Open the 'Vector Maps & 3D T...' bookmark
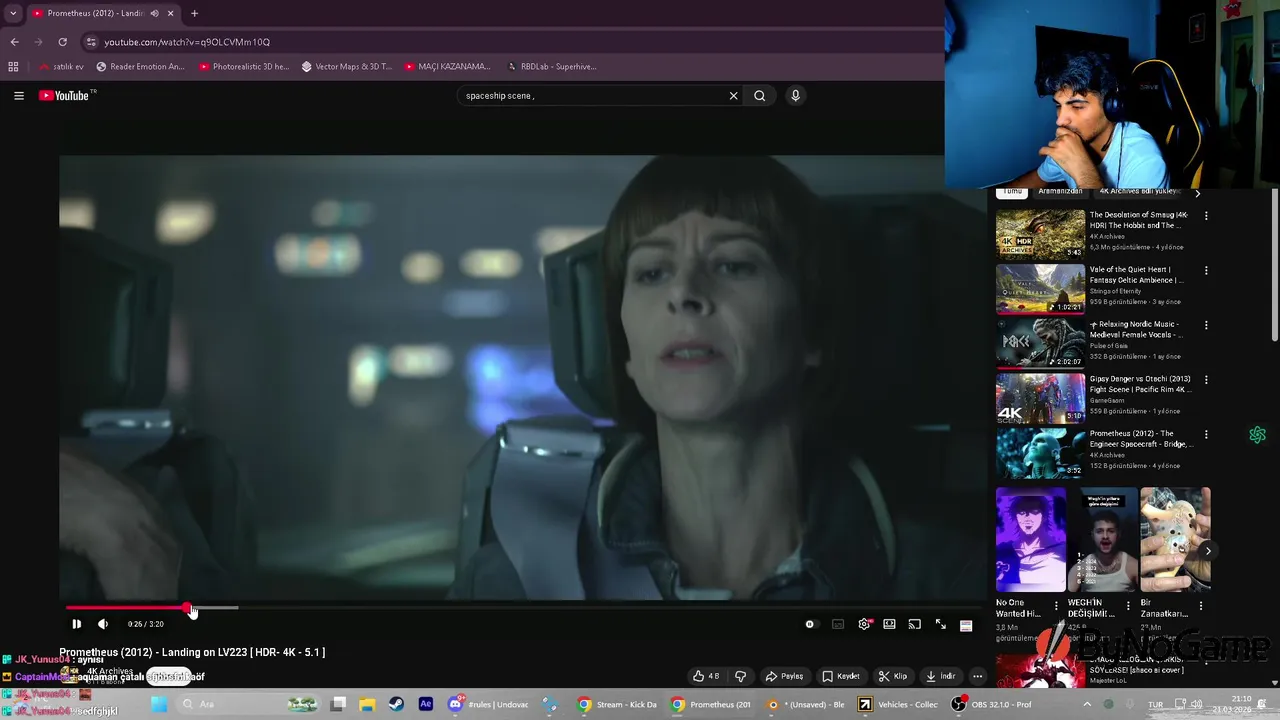The image size is (1280, 720). pyautogui.click(x=347, y=67)
